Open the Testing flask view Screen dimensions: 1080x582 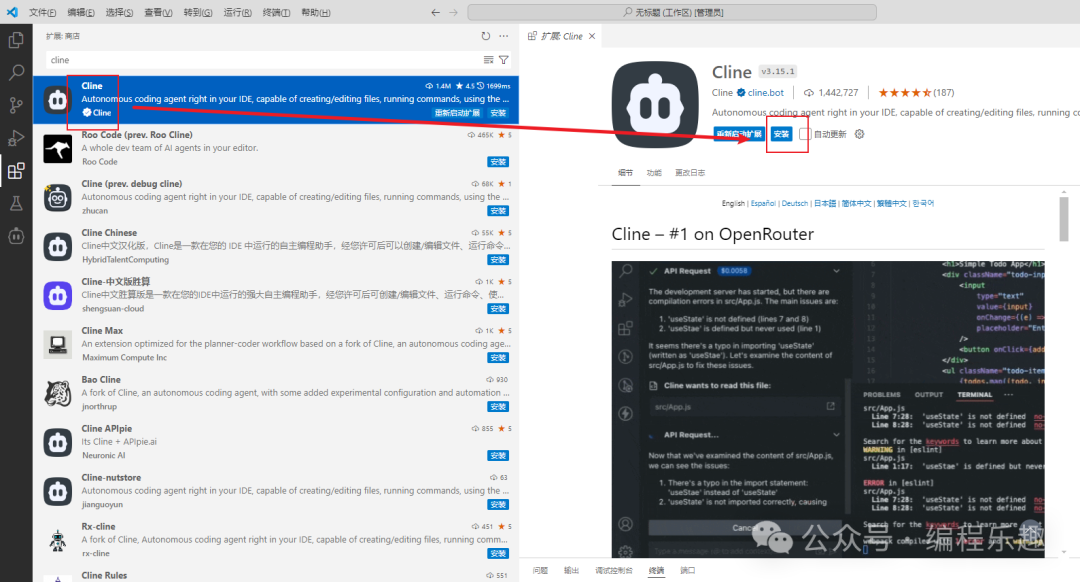point(16,202)
